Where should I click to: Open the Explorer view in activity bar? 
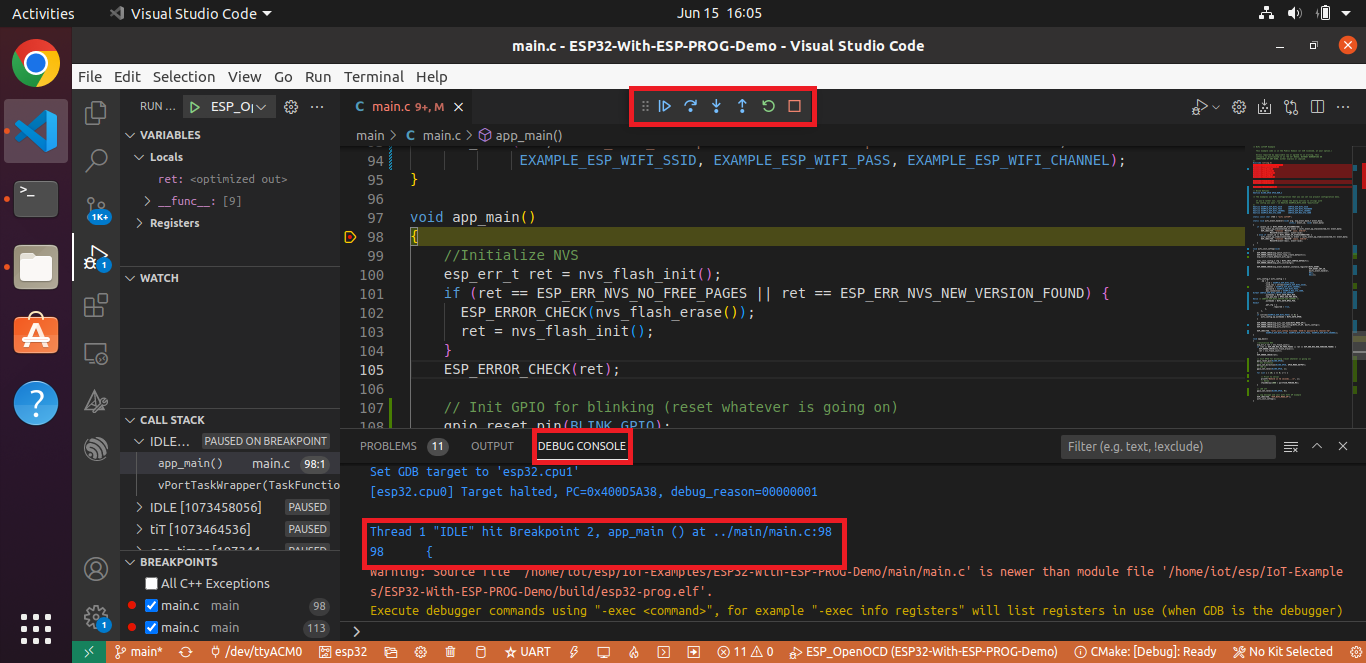tap(96, 112)
